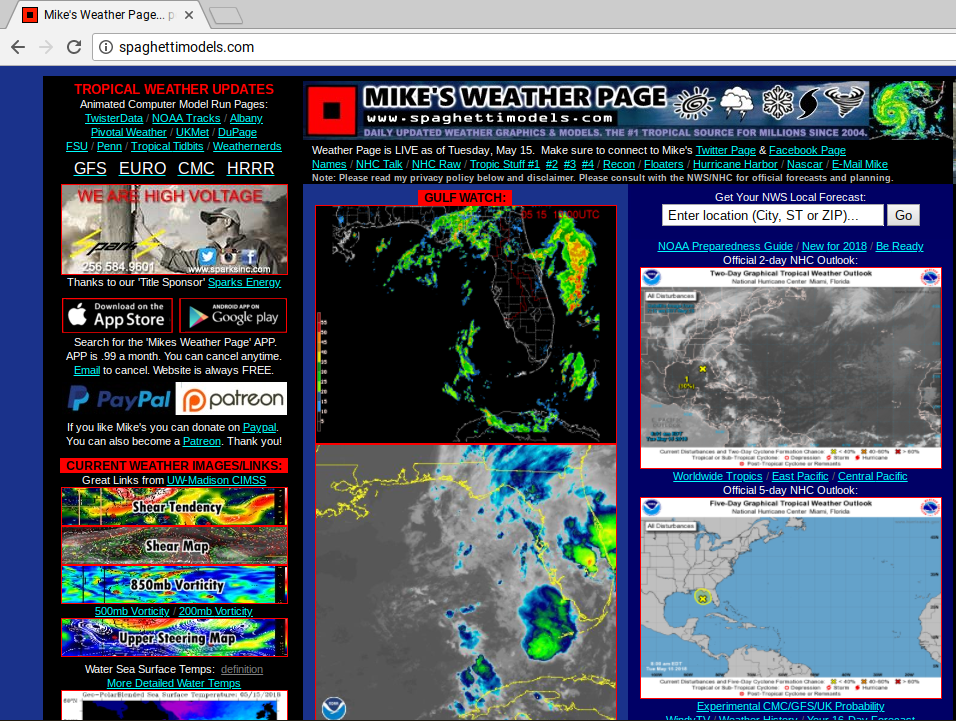Open the Tropic Stuff #1 link
This screenshot has width=956, height=721.
505,164
